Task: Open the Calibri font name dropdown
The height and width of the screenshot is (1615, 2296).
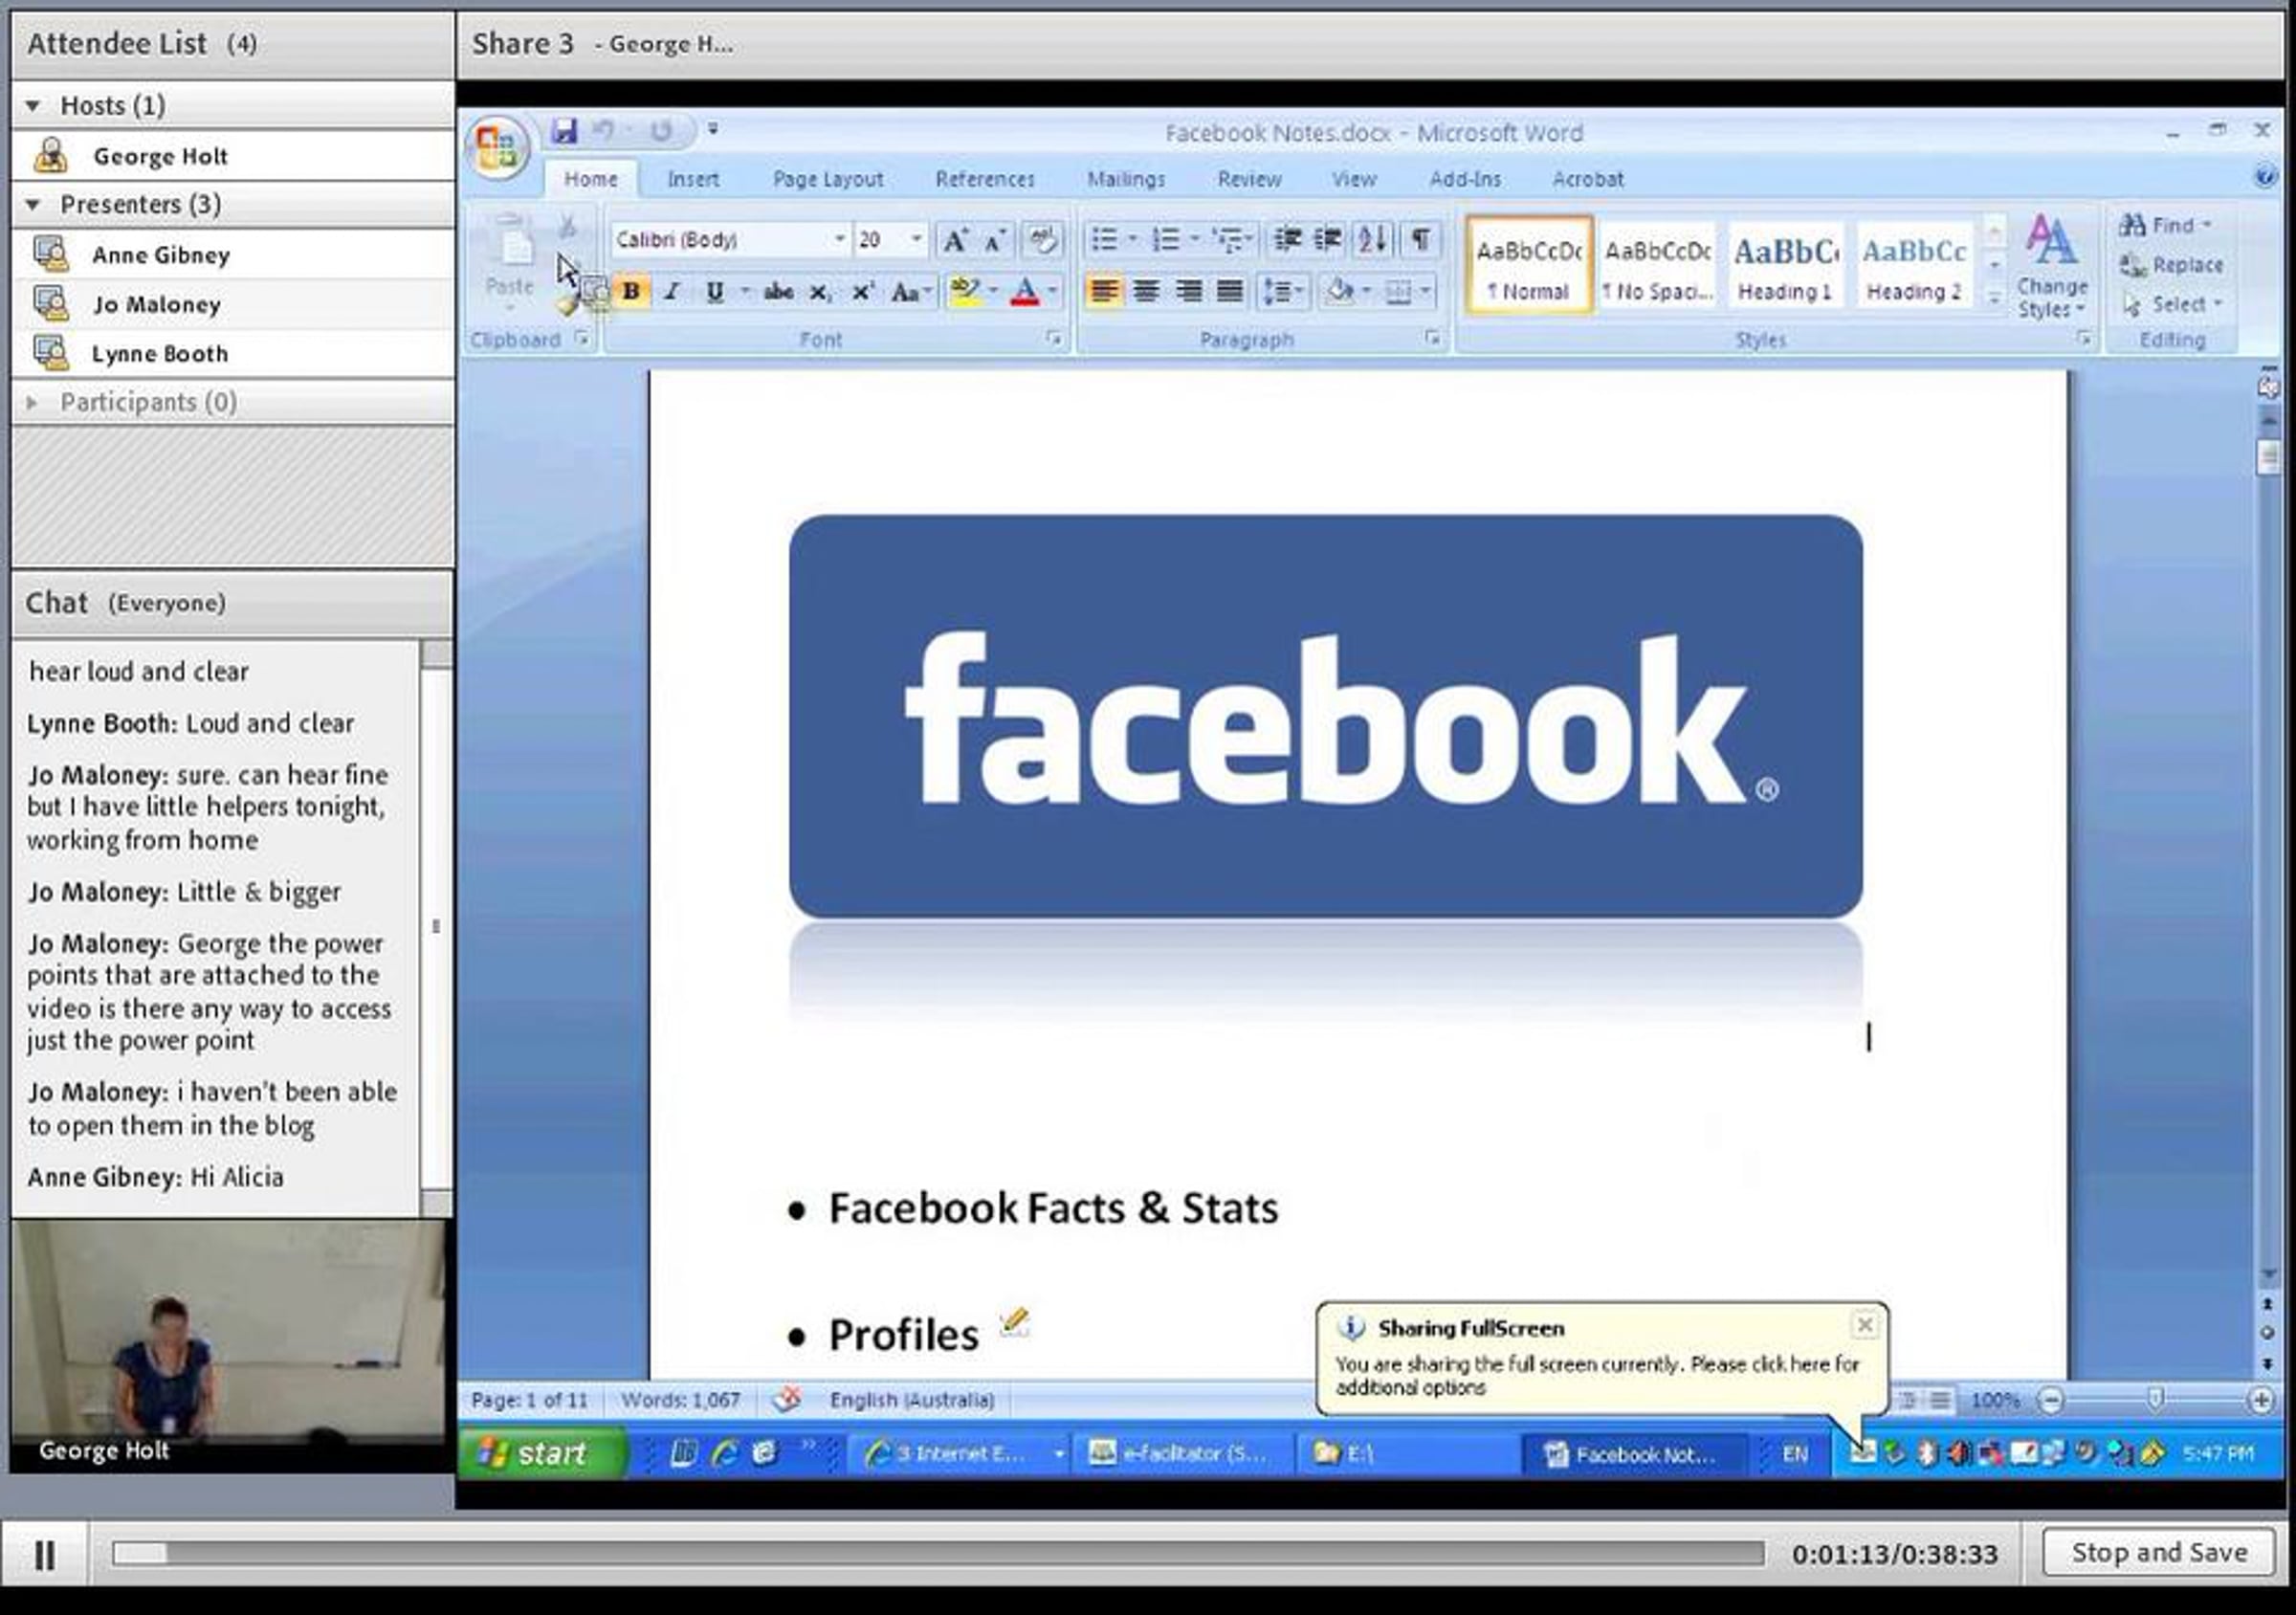Action: pyautogui.click(x=839, y=239)
